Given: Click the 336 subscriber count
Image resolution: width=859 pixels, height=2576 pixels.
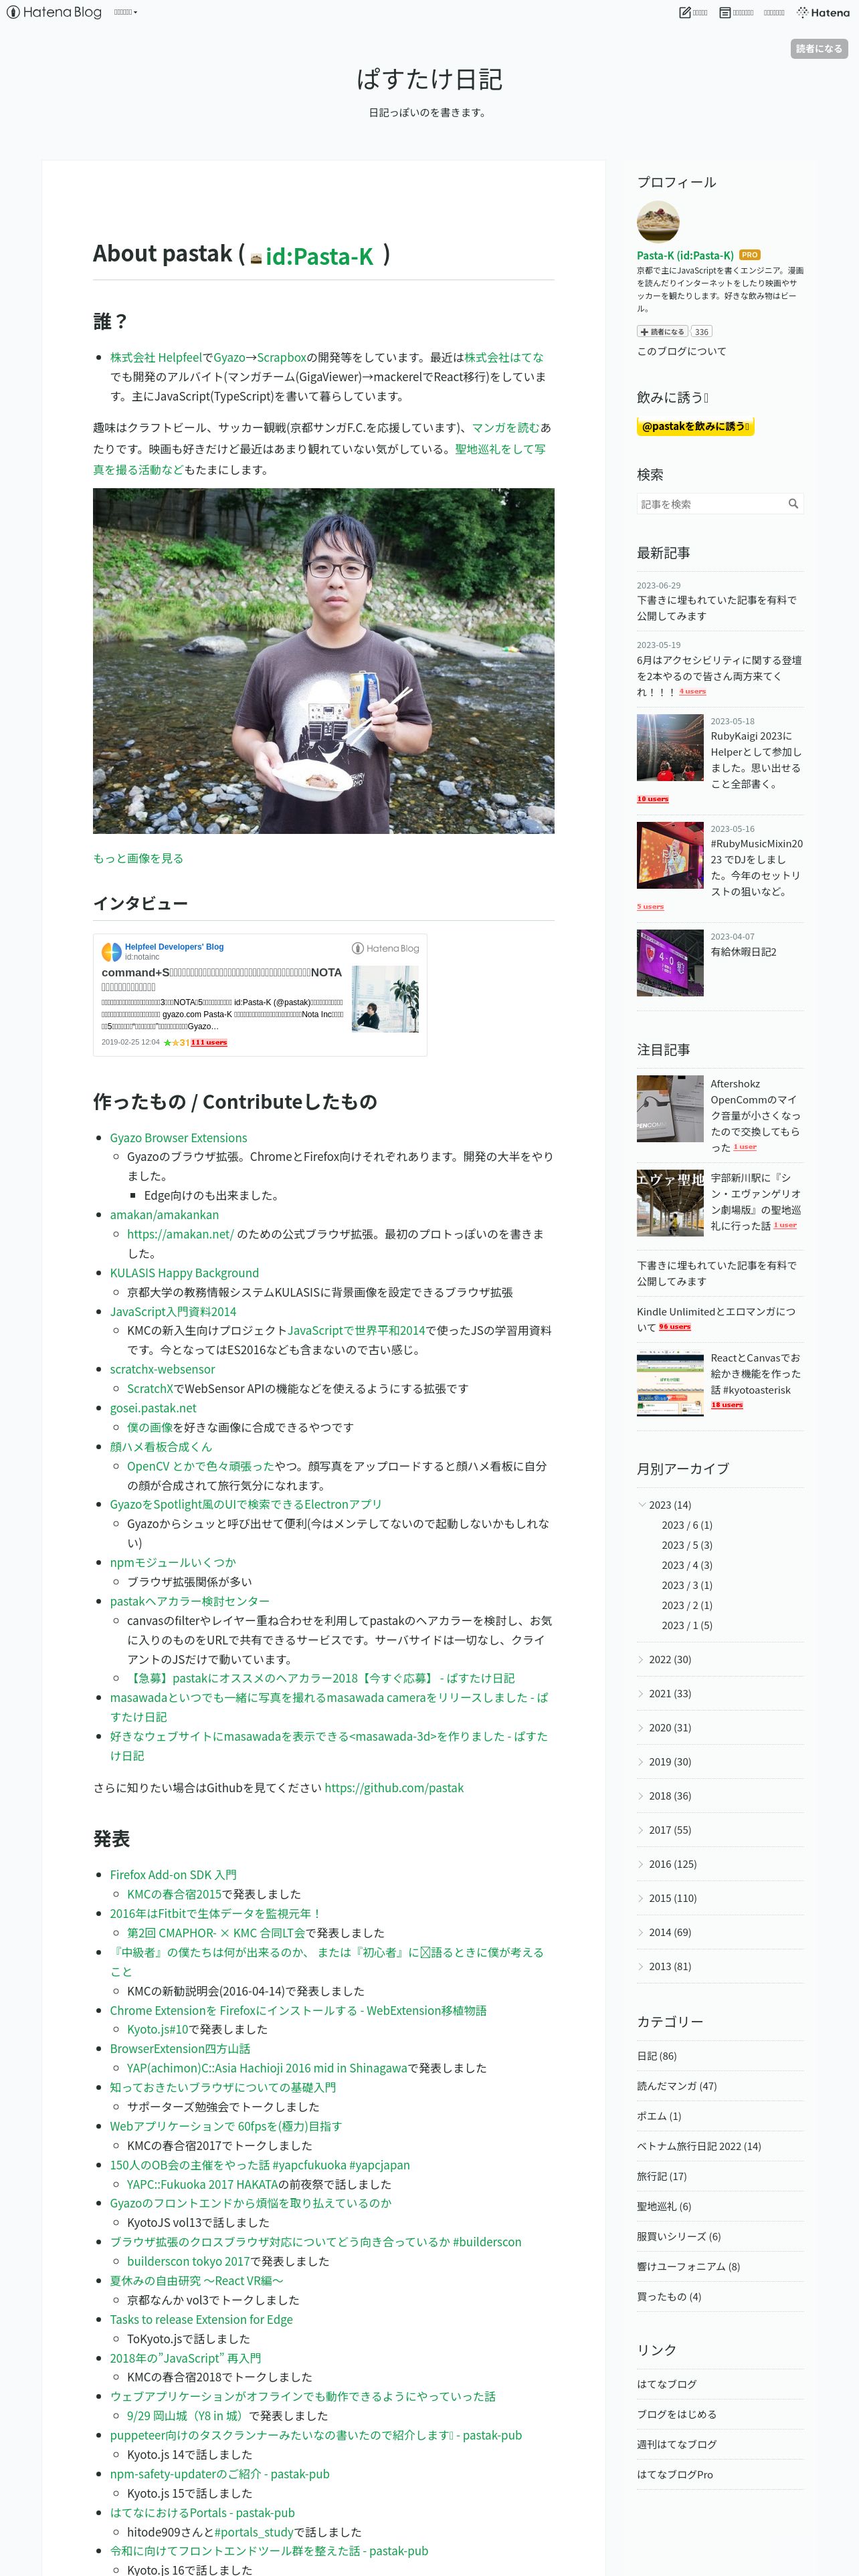Looking at the screenshot, I should click(x=701, y=331).
